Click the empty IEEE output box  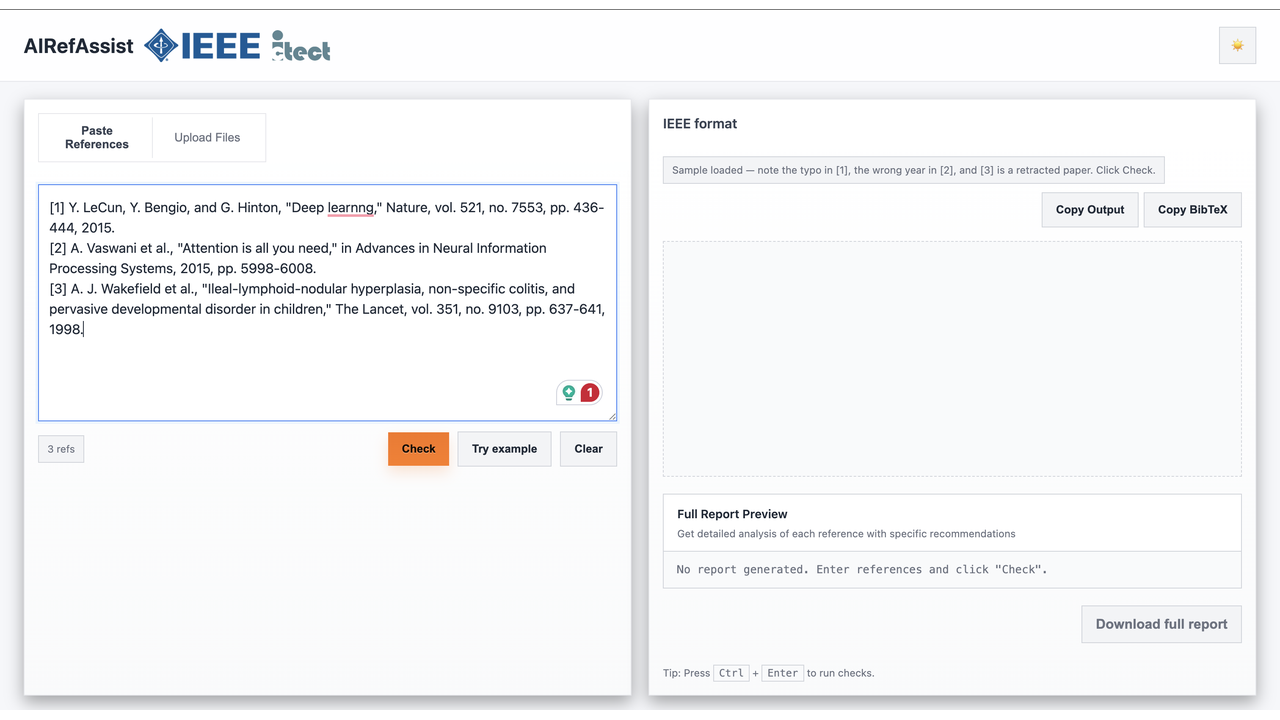tap(952, 359)
